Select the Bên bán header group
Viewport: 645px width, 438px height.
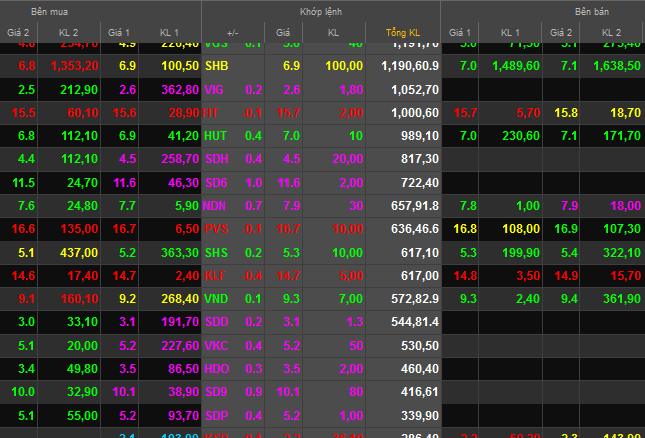pyautogui.click(x=591, y=12)
